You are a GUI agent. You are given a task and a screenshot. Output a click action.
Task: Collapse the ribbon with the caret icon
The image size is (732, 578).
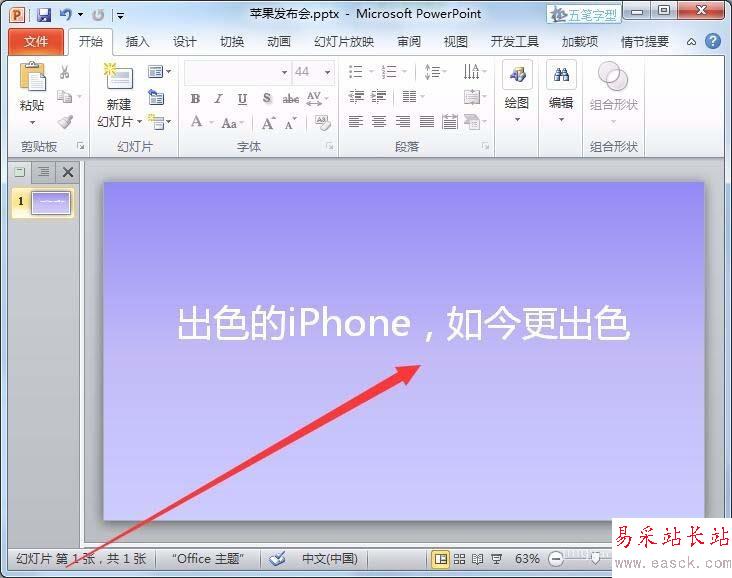tap(691, 42)
